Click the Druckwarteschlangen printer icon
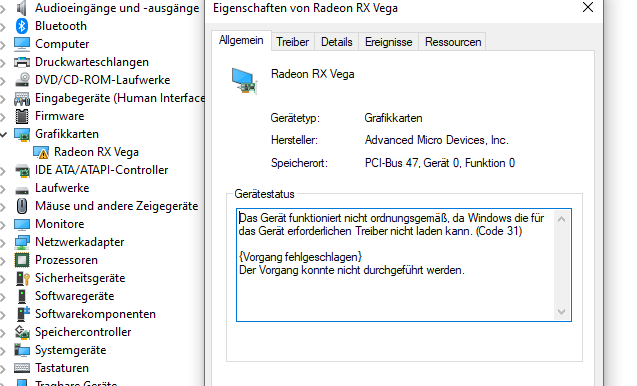 (x=22, y=62)
